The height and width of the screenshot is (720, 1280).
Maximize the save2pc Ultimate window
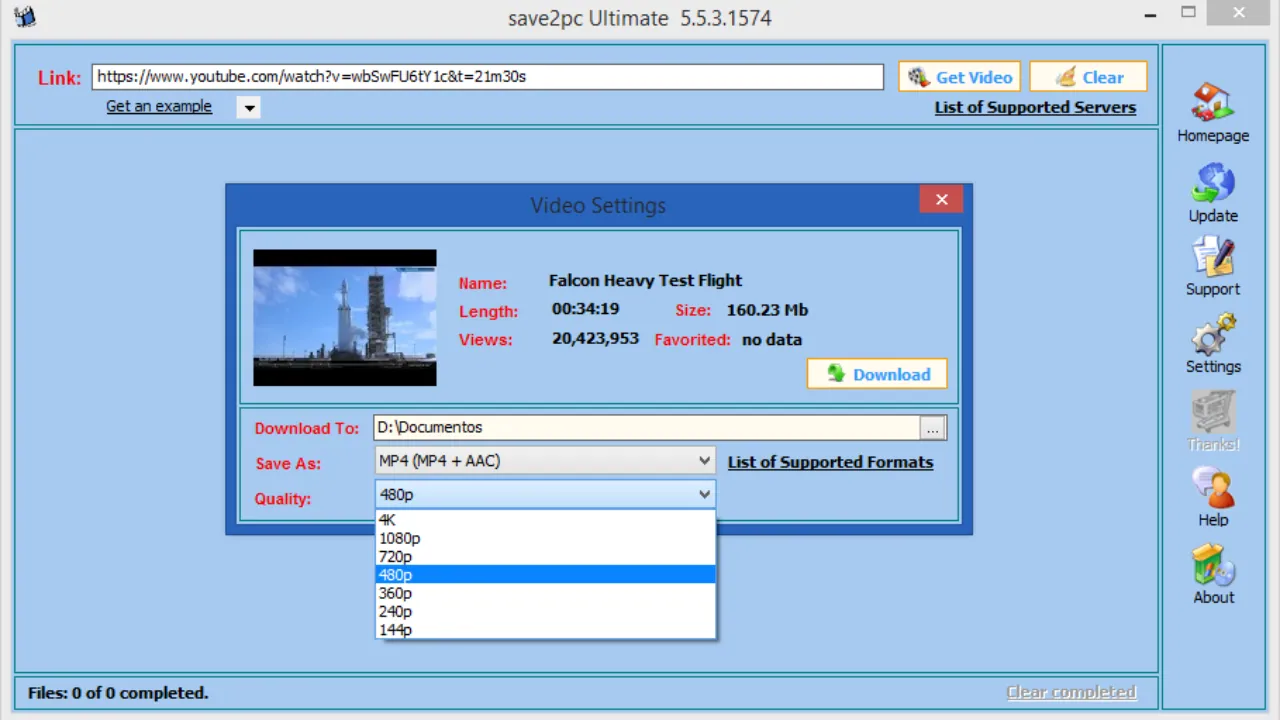coord(1188,13)
